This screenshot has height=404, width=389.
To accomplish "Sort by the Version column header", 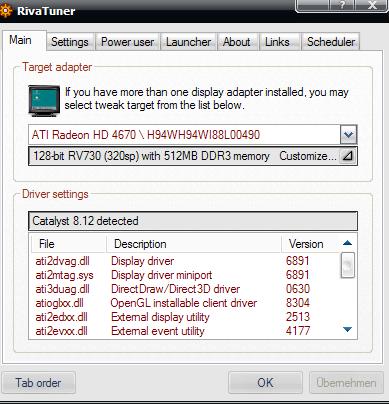I will pos(310,244).
